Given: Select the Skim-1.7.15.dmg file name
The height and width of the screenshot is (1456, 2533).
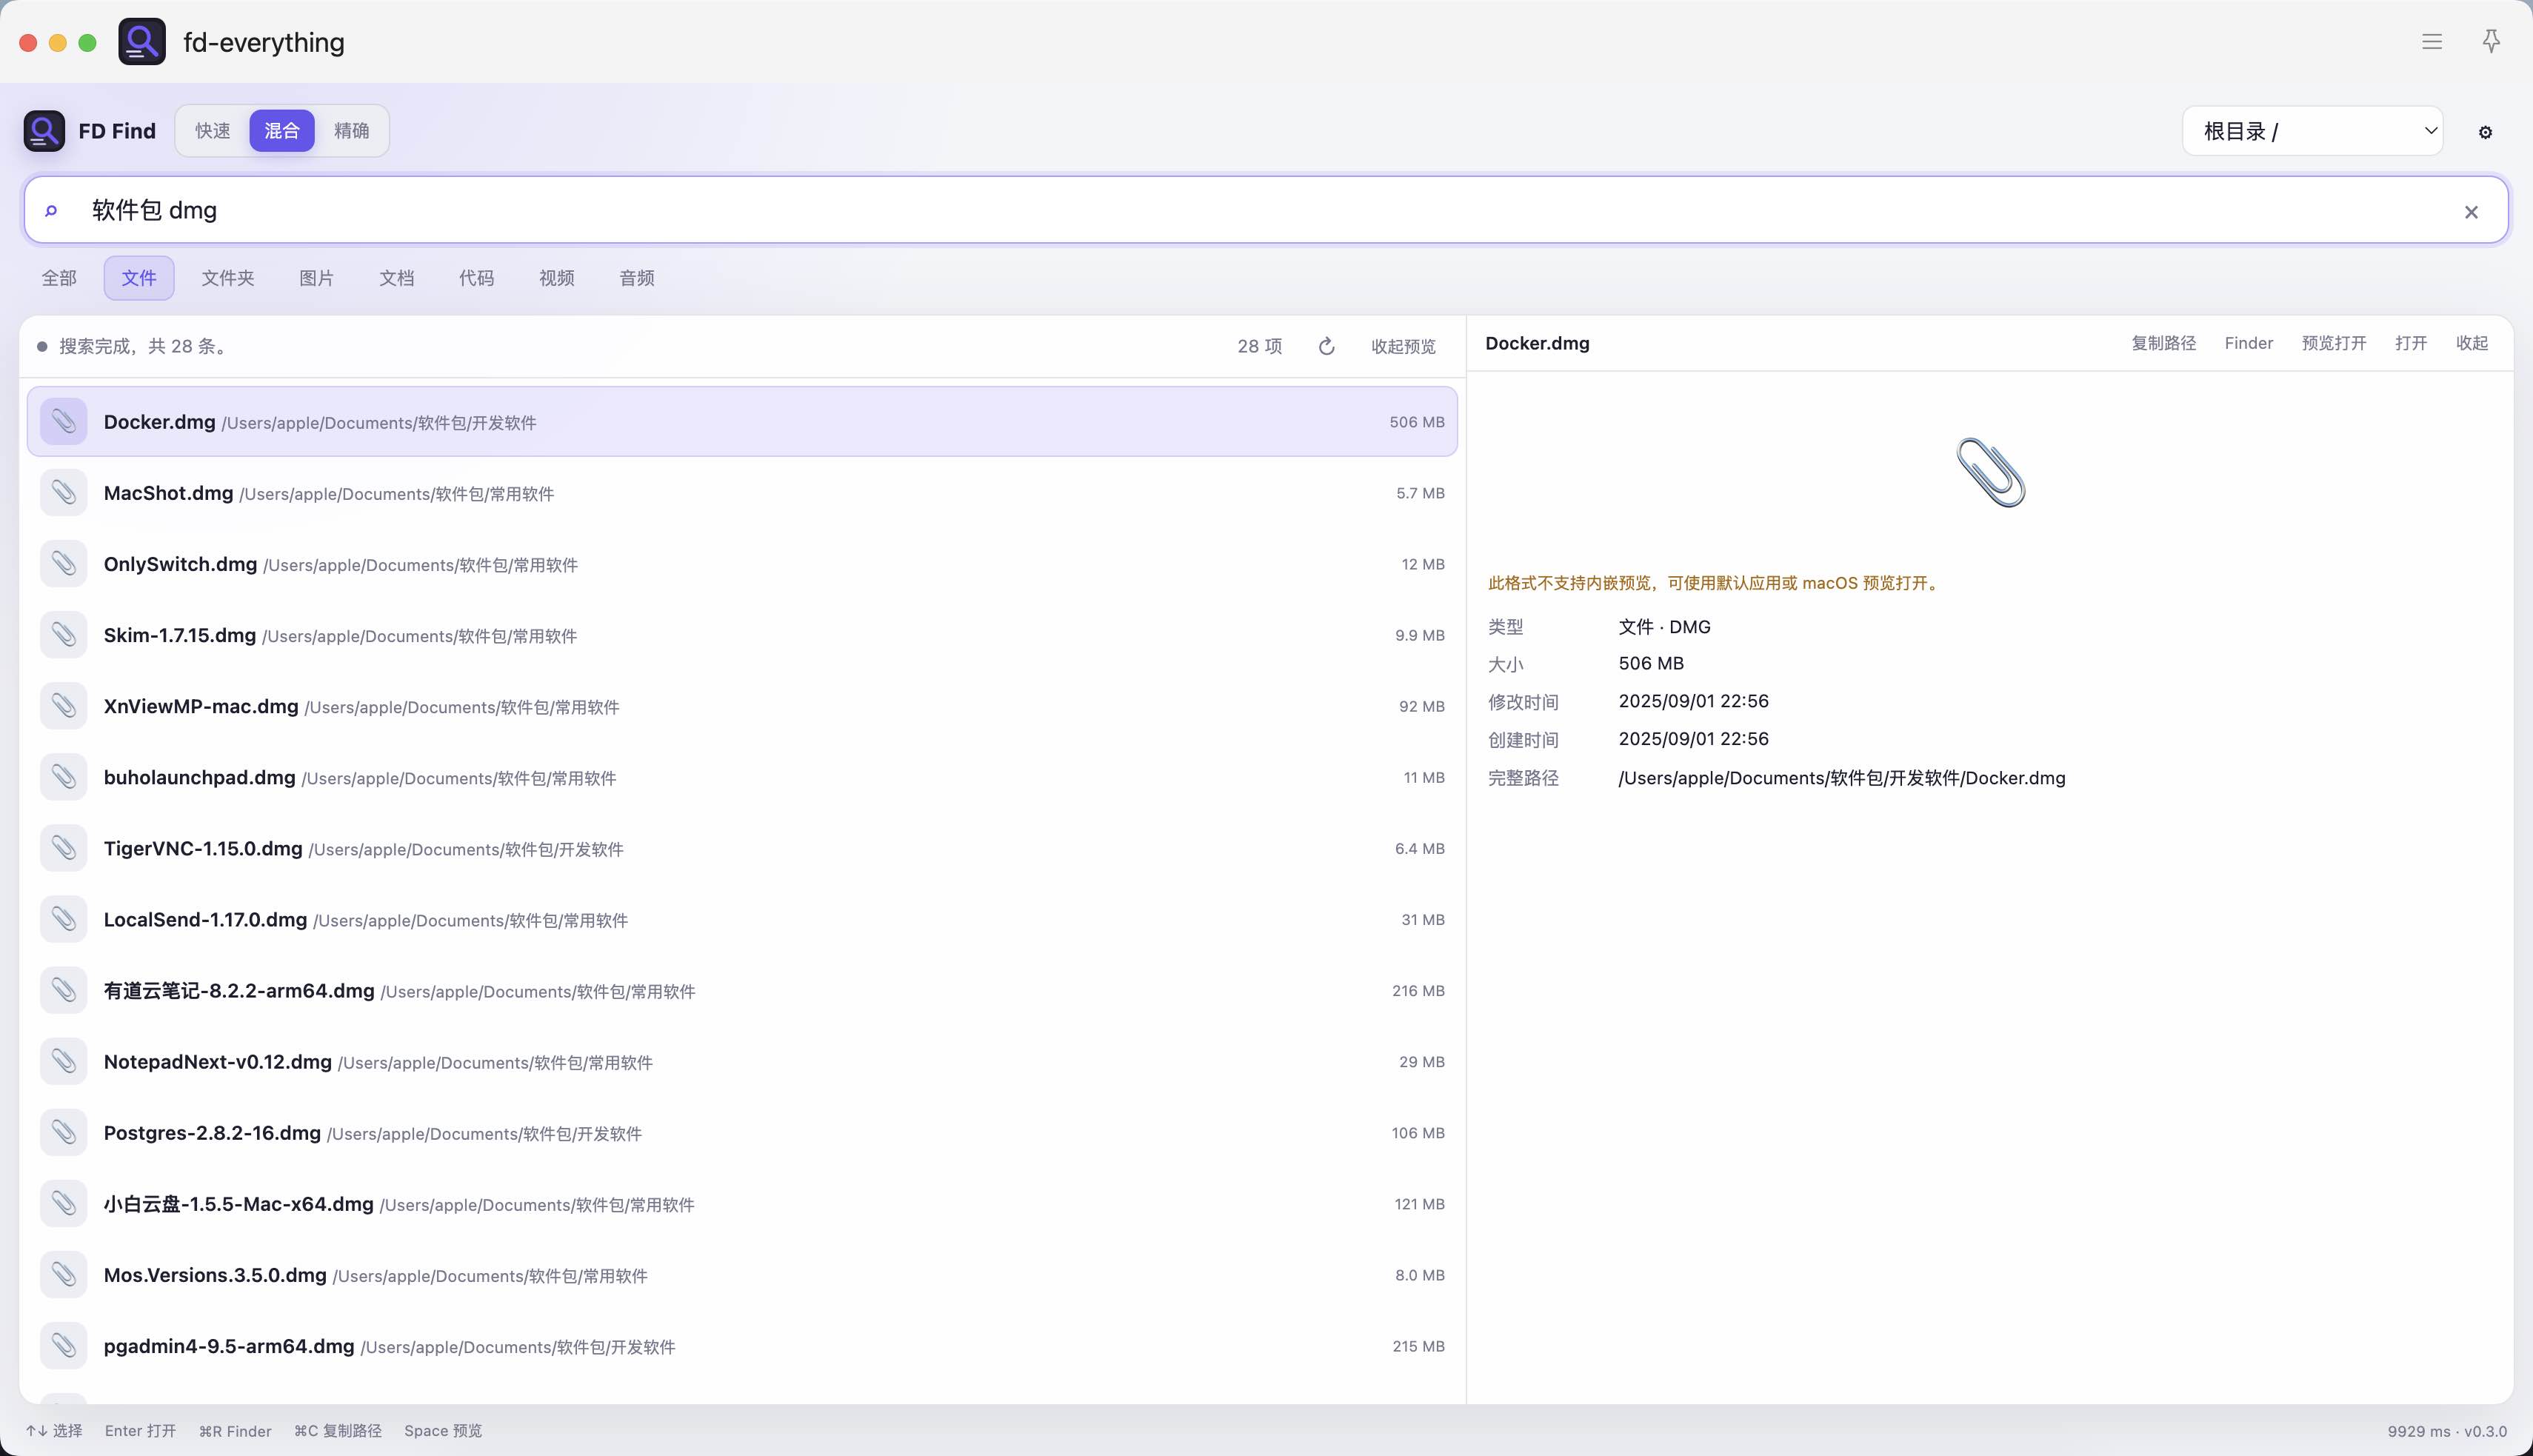Looking at the screenshot, I should pyautogui.click(x=180, y=635).
